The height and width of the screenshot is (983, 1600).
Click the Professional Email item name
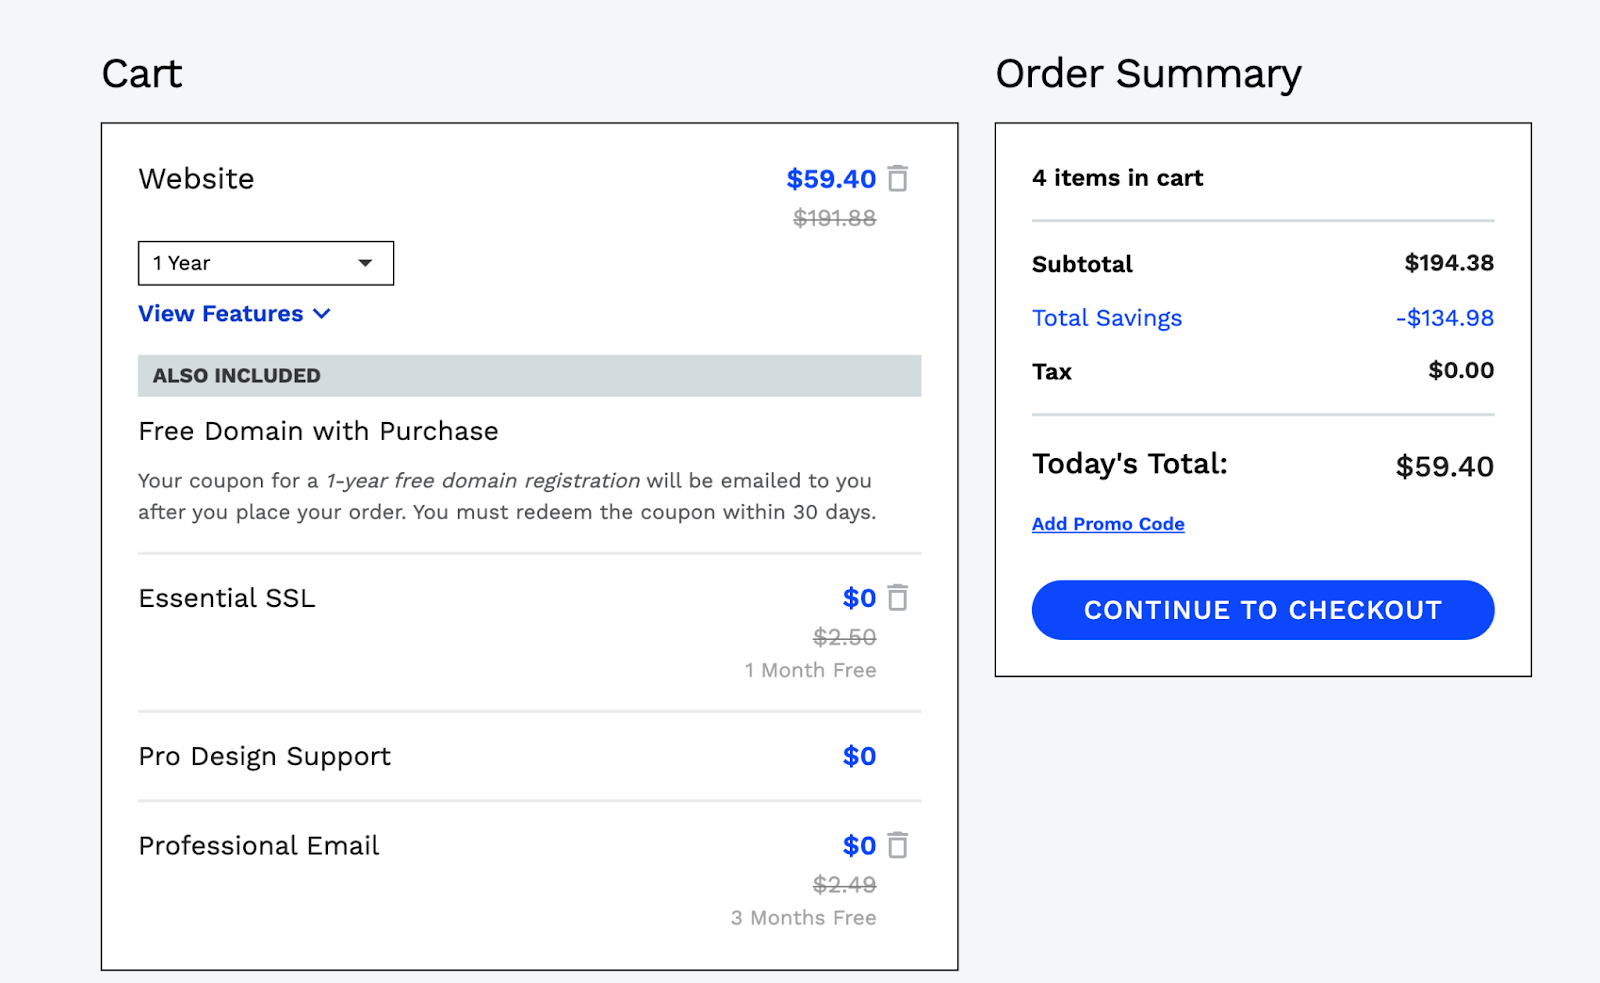tap(259, 846)
